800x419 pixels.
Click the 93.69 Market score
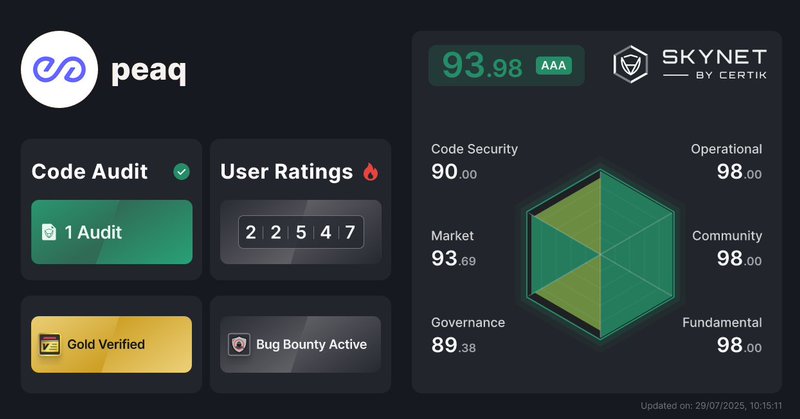[454, 259]
